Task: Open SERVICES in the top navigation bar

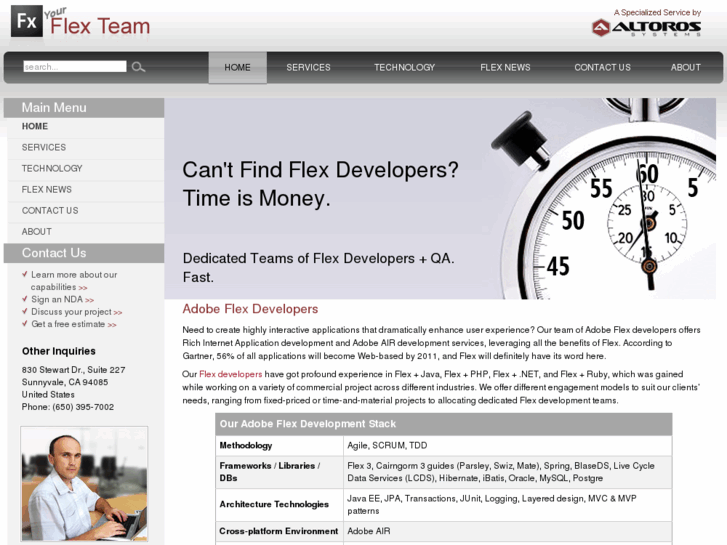Action: pyautogui.click(x=308, y=67)
